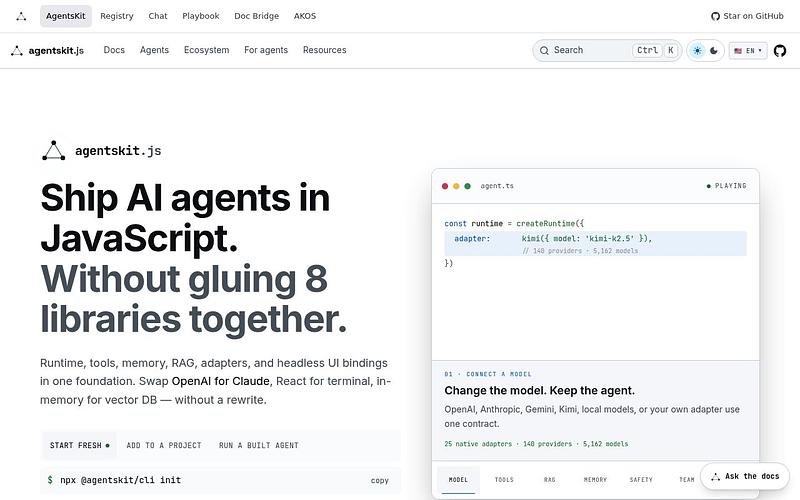
Task: Open the AKOS tab
Action: (305, 16)
